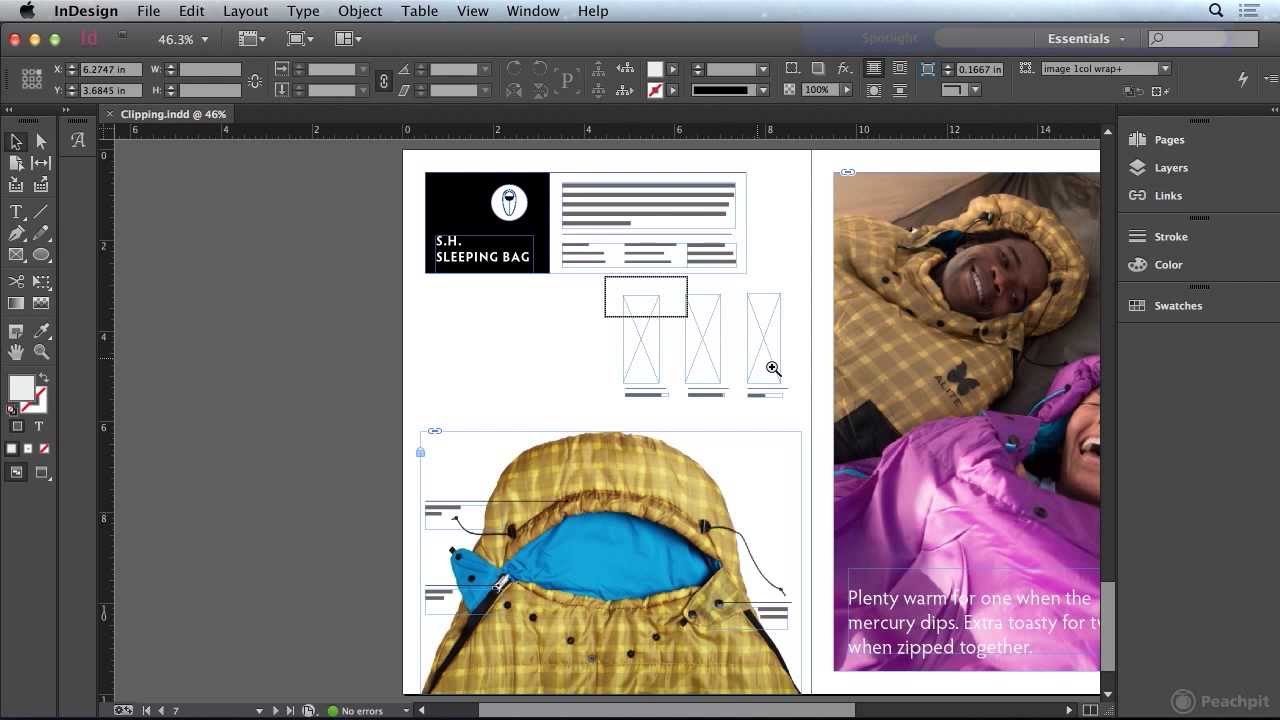Open Screen Mode dropdown in application bar
The image size is (1280, 720).
pyautogui.click(x=300, y=39)
